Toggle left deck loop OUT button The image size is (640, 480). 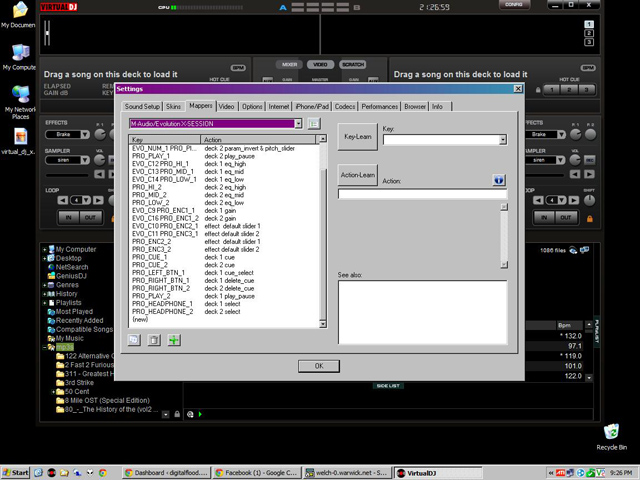tap(90, 218)
